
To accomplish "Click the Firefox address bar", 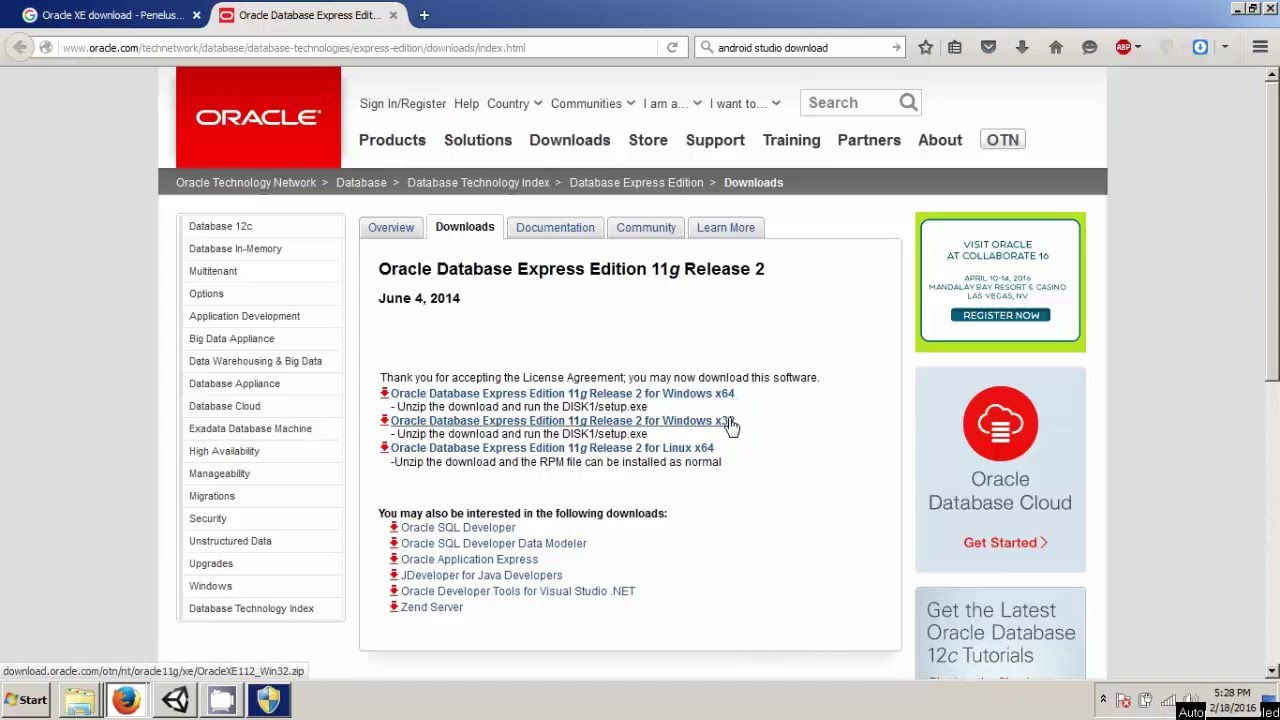I will click(x=355, y=47).
